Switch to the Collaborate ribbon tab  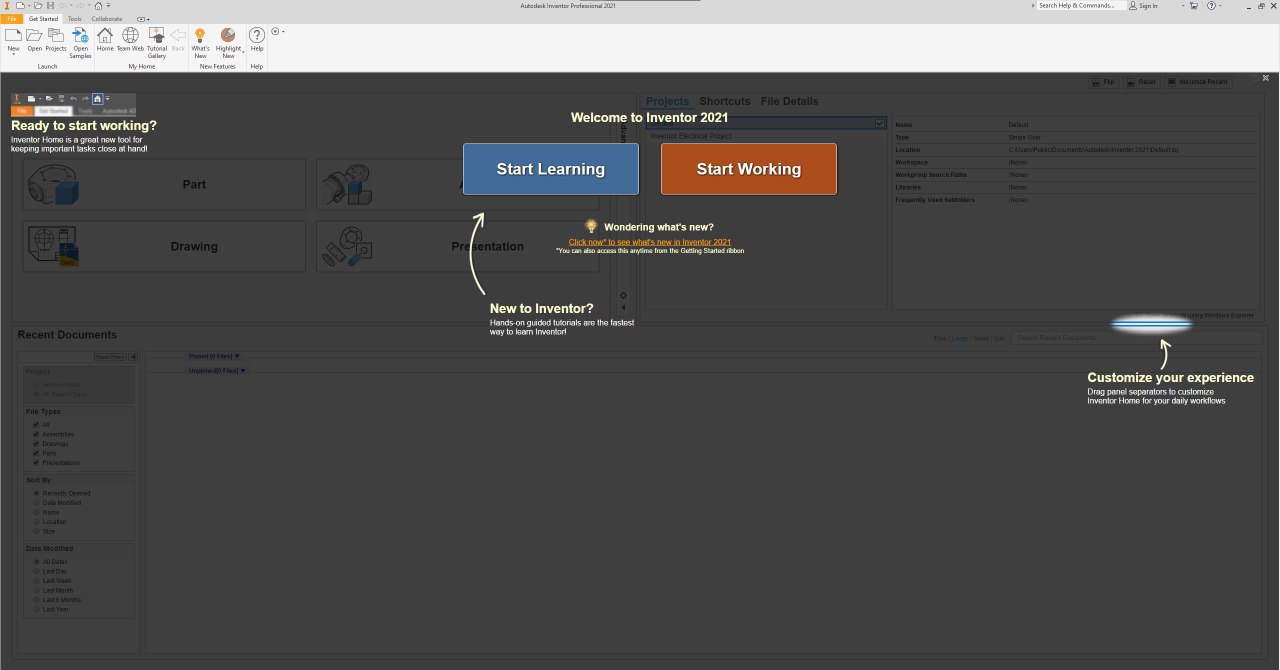coord(107,18)
